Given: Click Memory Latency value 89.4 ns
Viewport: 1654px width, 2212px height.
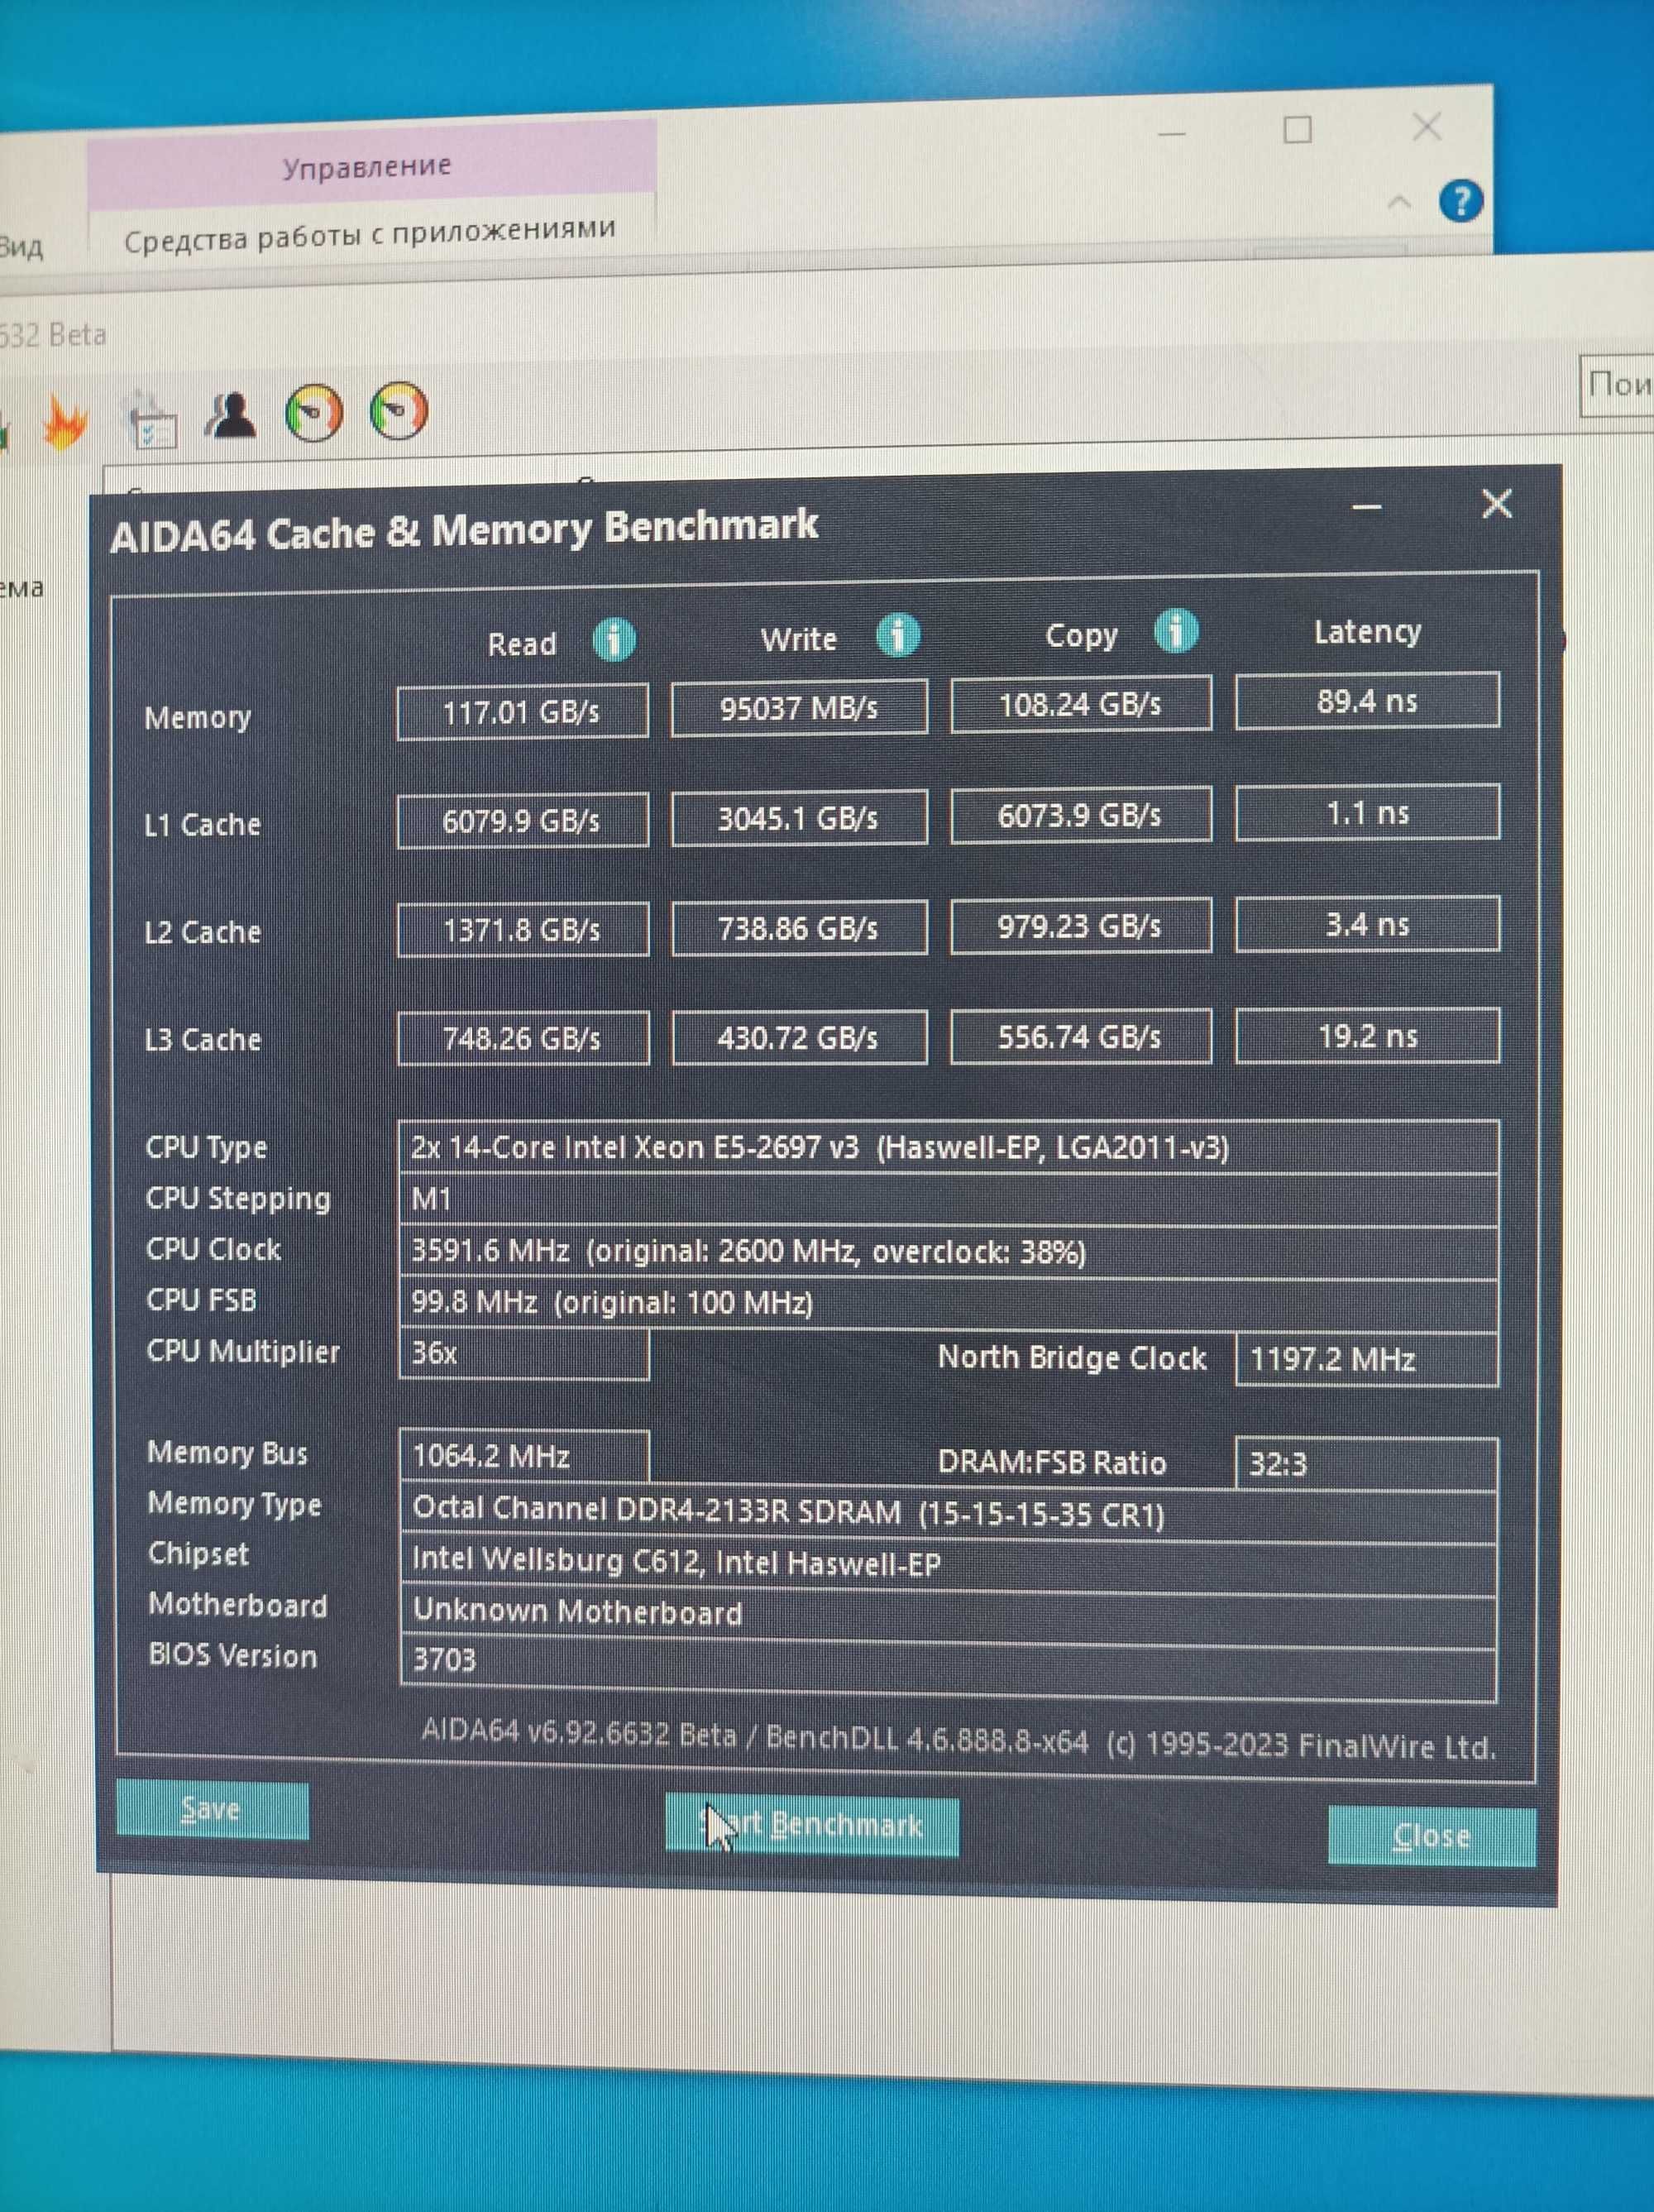Looking at the screenshot, I should click(x=1367, y=701).
